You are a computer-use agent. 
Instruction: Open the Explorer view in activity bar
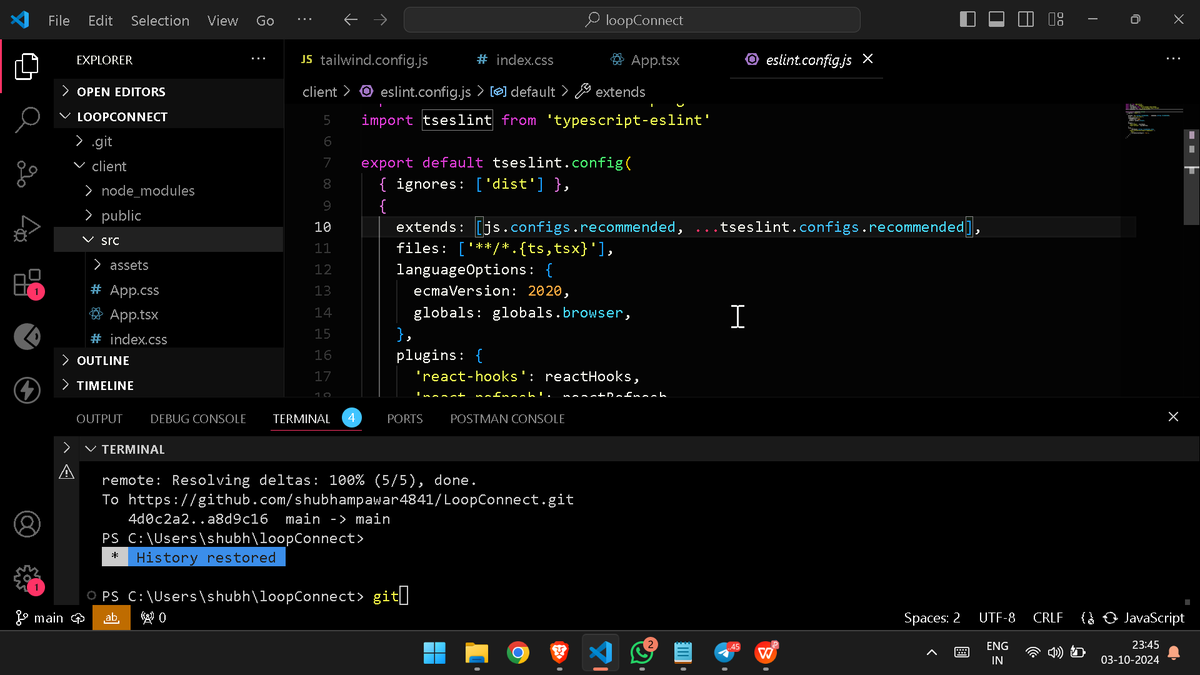point(27,67)
